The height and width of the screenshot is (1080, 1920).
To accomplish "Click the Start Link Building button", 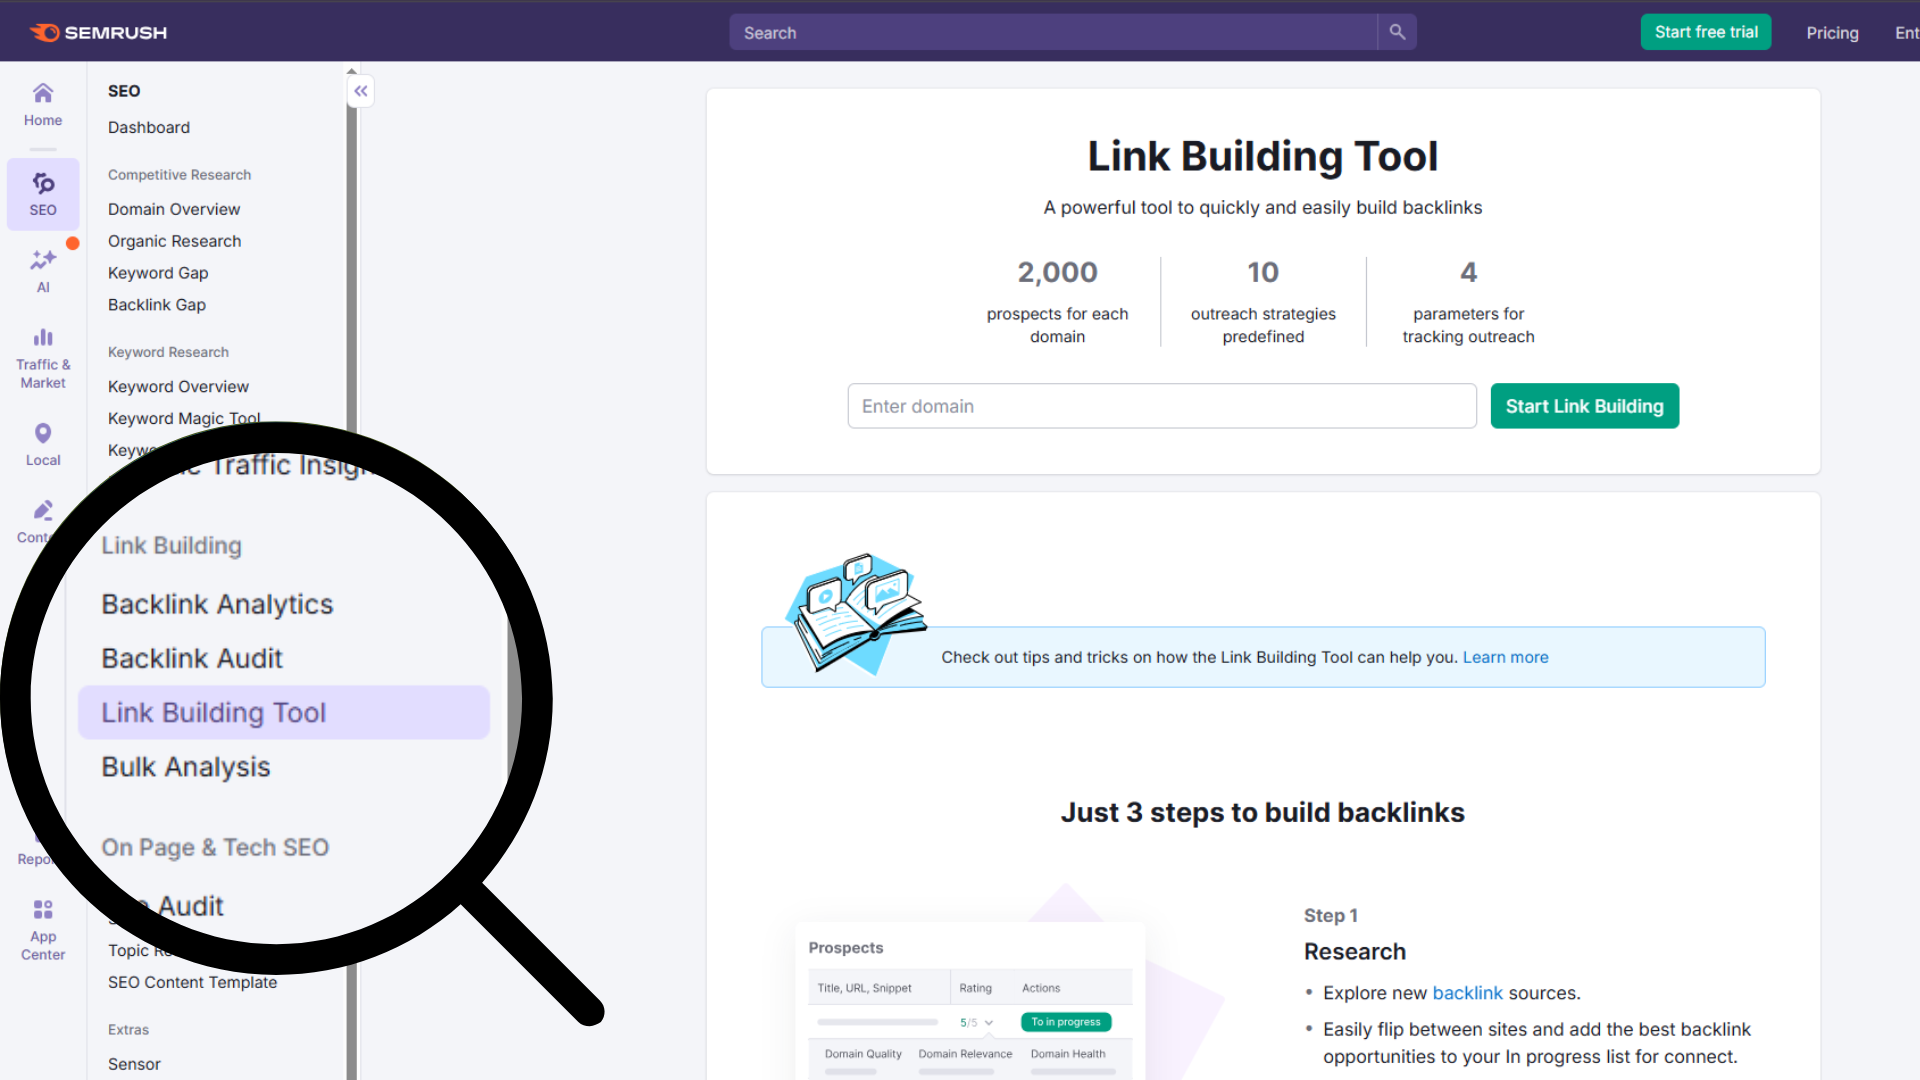I will [1584, 406].
